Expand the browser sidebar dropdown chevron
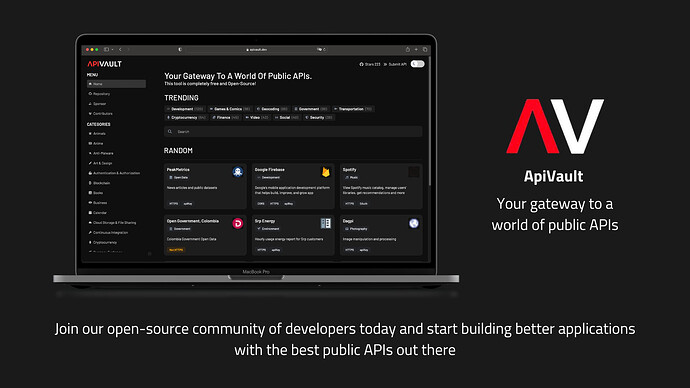Image resolution: width=690 pixels, height=388 pixels. click(113, 50)
